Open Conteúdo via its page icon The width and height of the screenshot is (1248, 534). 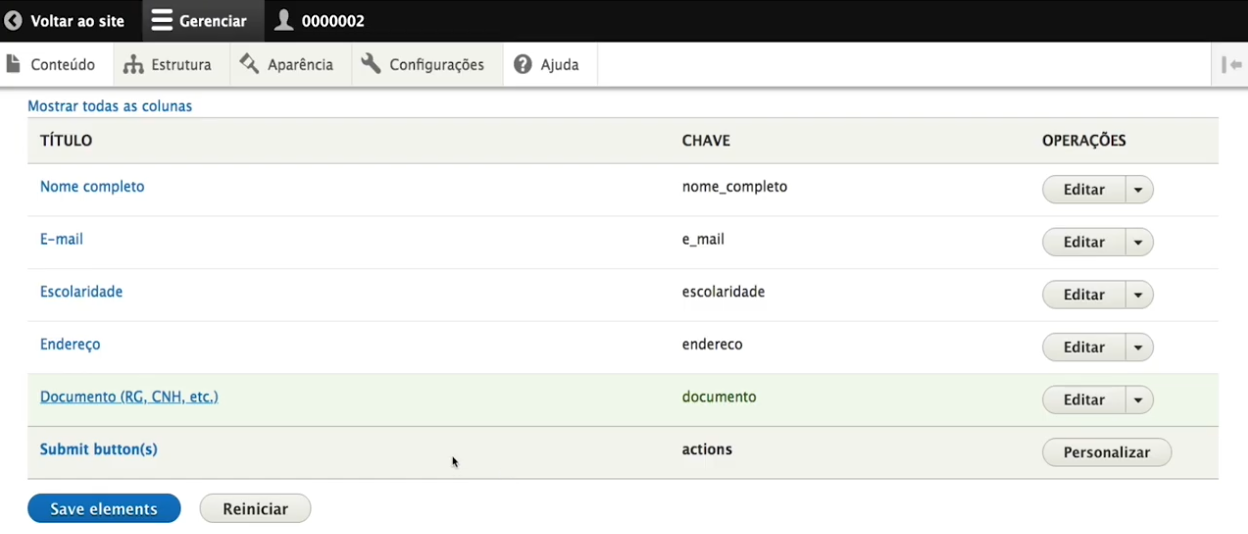13,64
